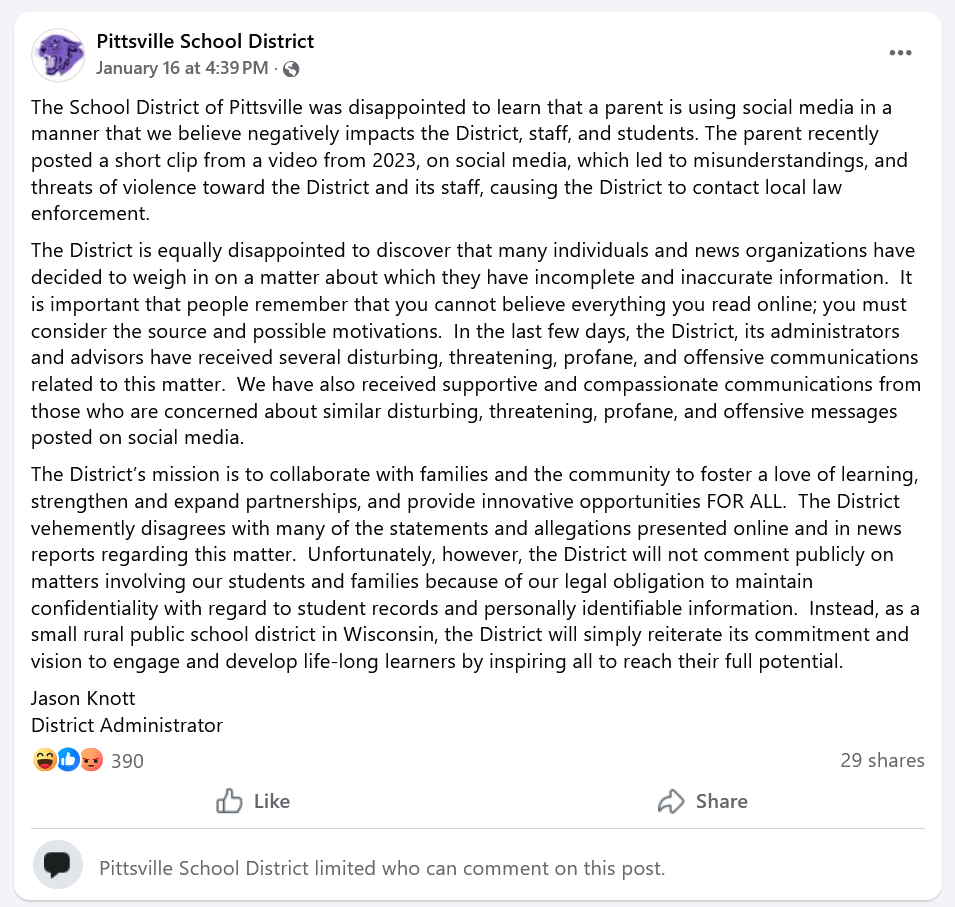The height and width of the screenshot is (907, 955).
Task: Like the post using the Like button
Action: tap(252, 801)
